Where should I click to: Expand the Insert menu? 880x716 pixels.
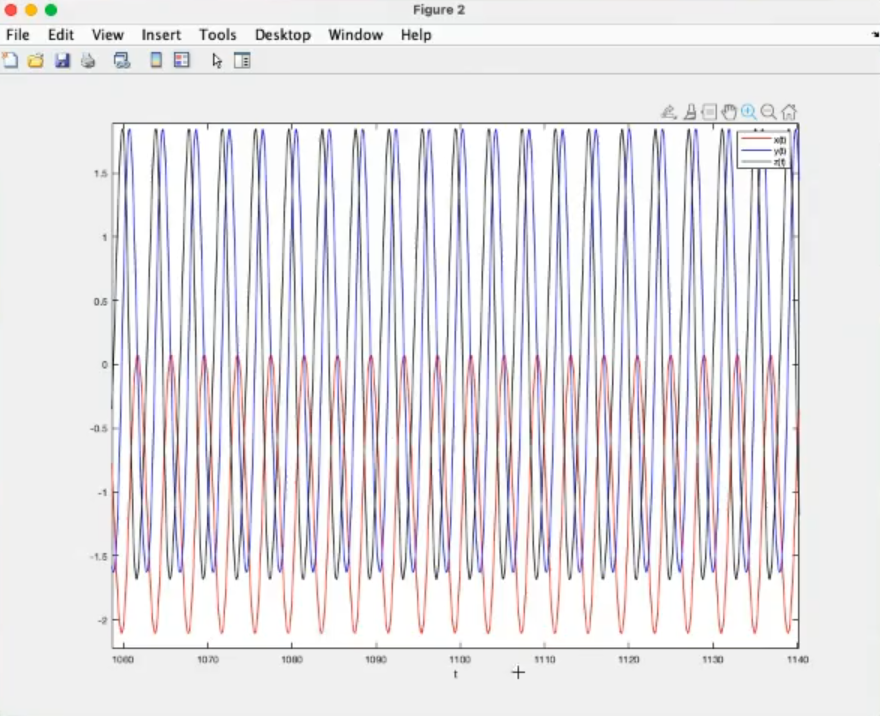[x=161, y=35]
